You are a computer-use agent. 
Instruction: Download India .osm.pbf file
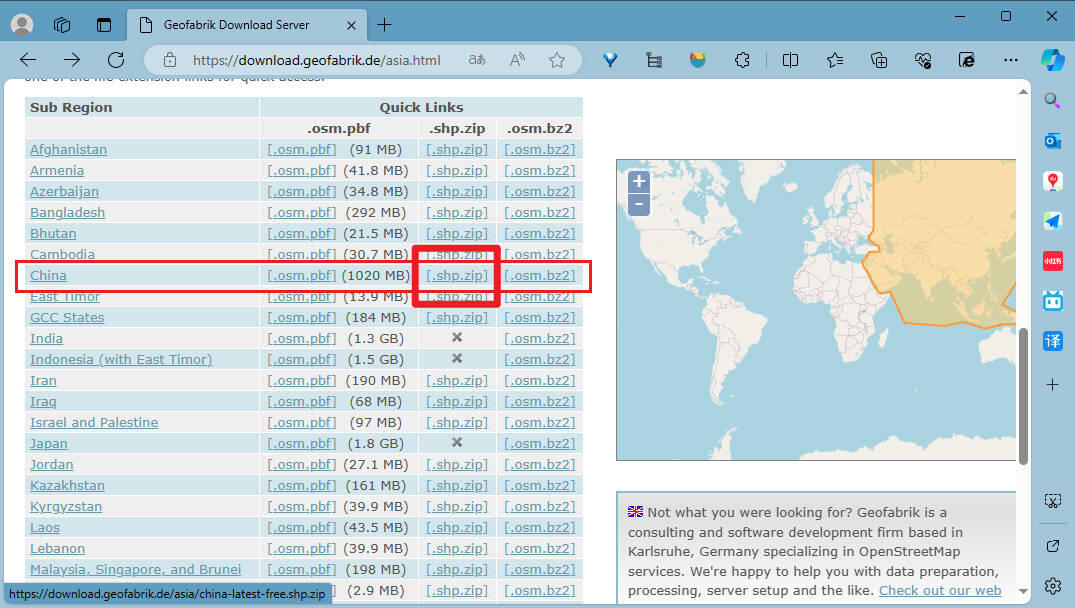pyautogui.click(x=302, y=339)
